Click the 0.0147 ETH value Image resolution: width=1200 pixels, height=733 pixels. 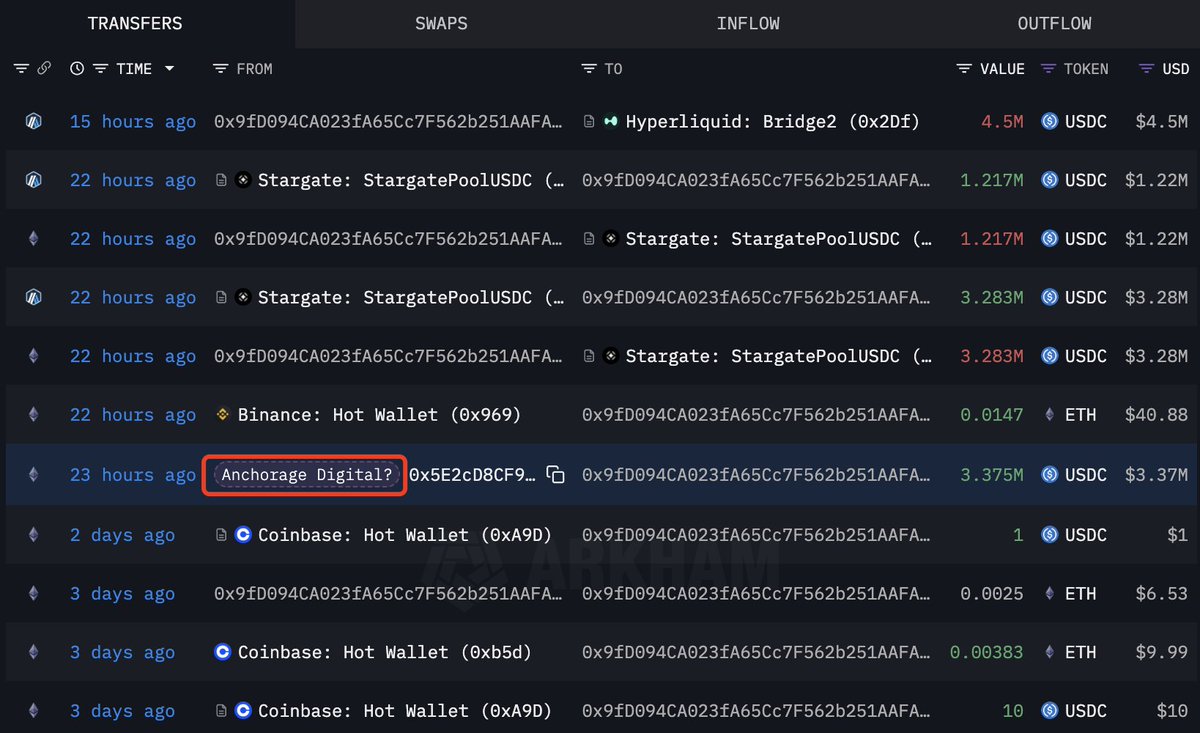click(992, 415)
